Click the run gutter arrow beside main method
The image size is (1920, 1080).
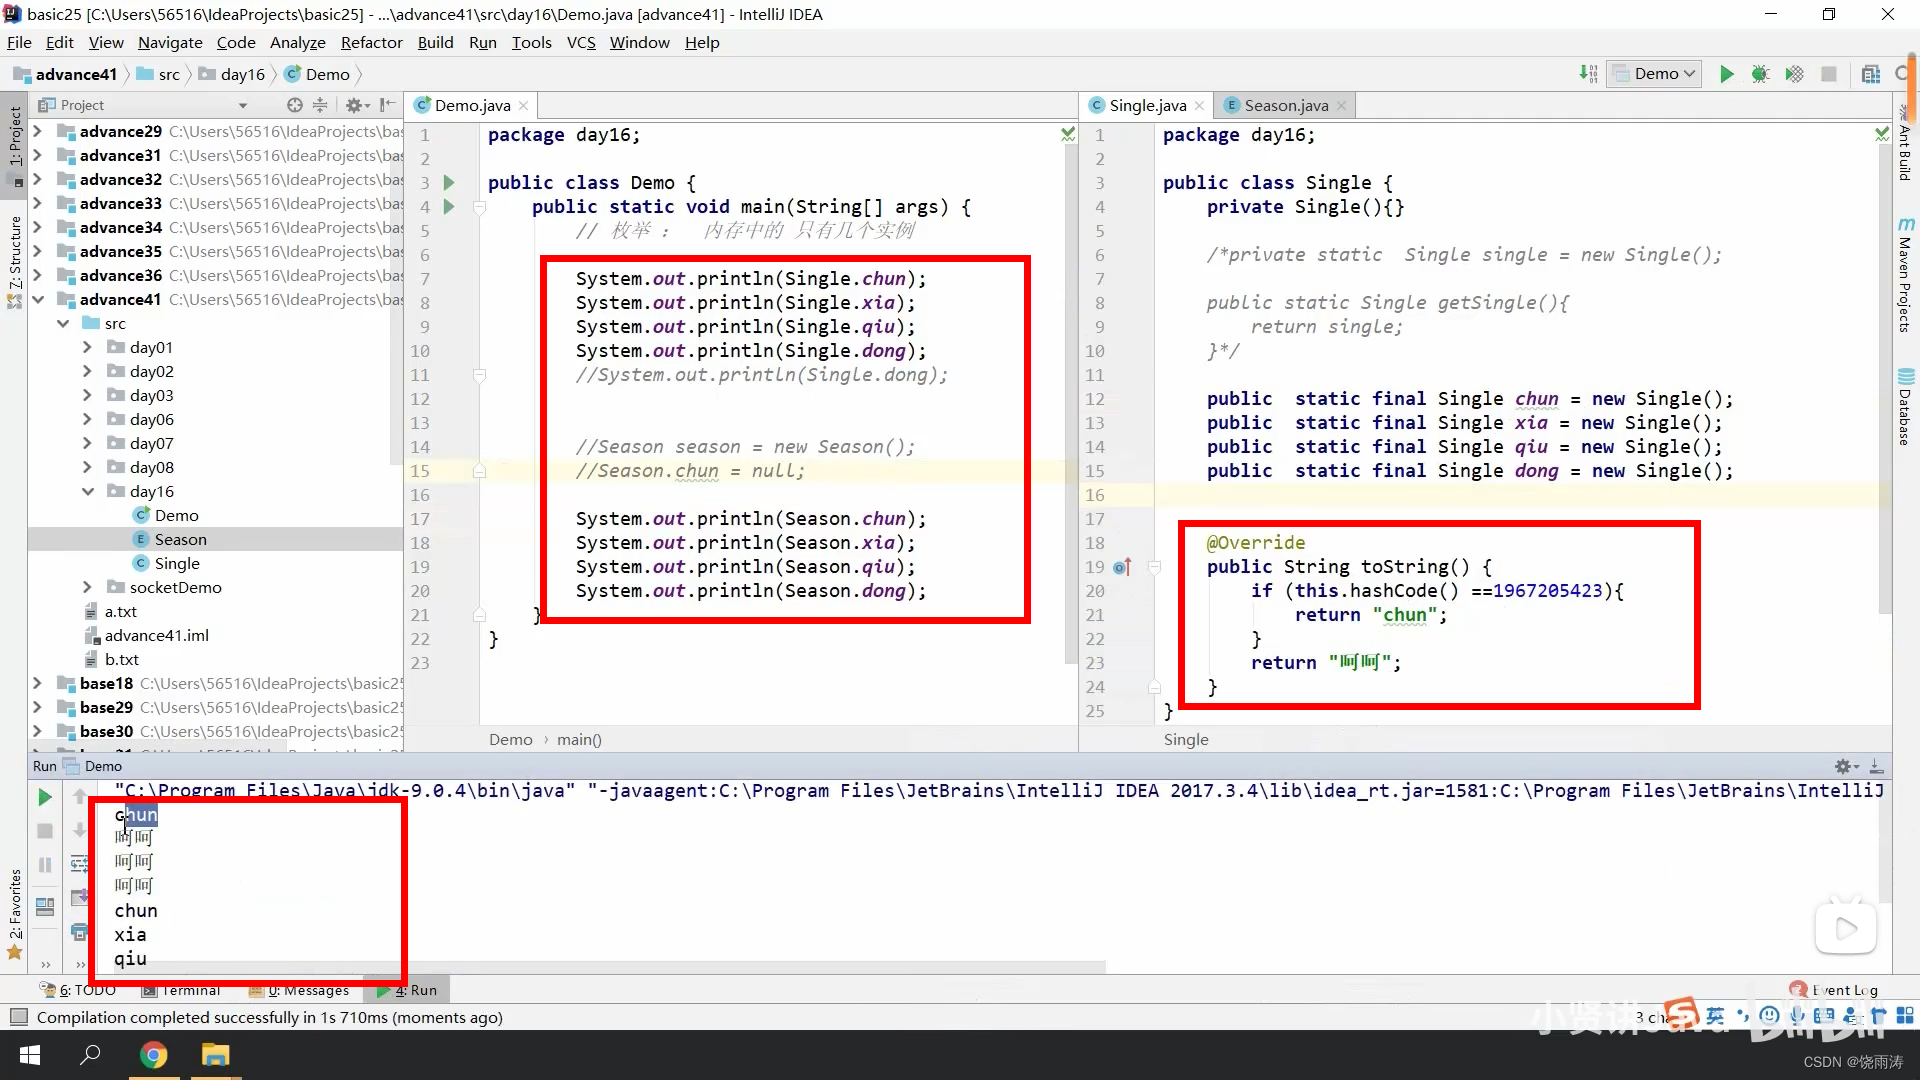[449, 207]
